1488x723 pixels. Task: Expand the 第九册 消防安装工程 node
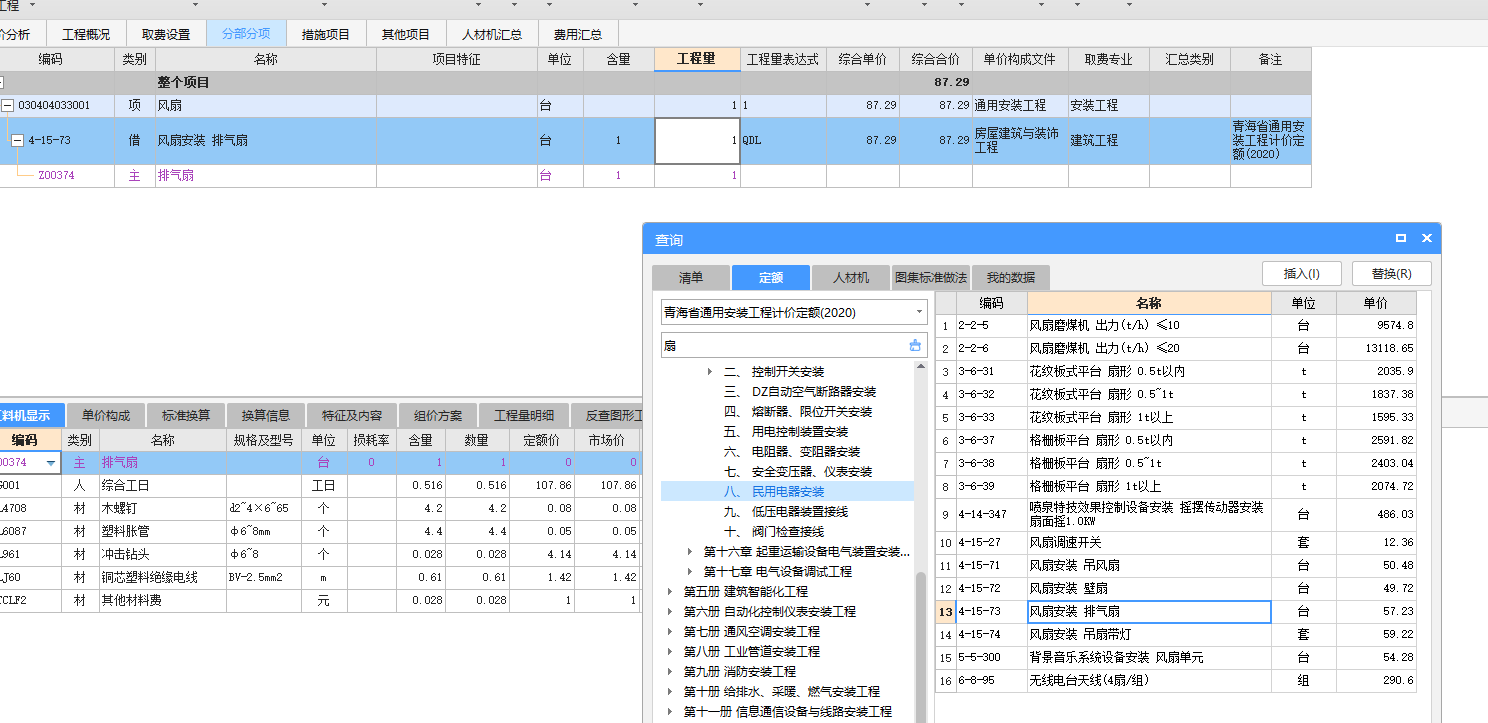671,672
